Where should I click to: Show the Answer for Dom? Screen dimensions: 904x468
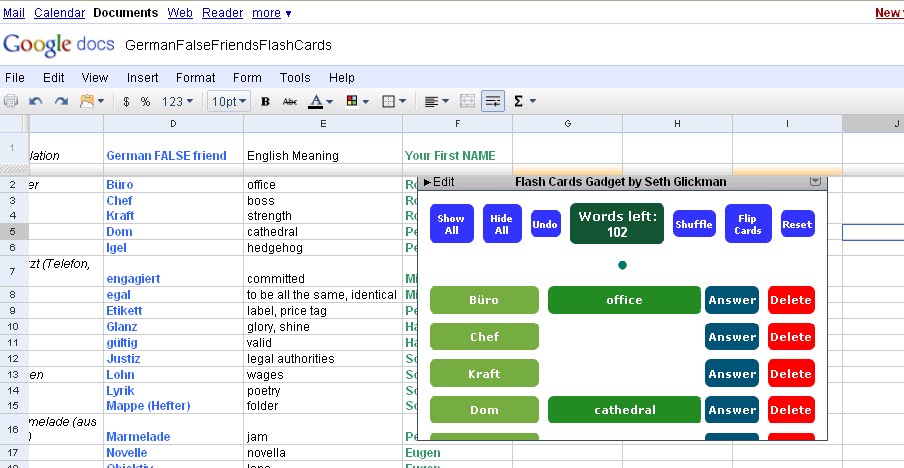pos(732,410)
